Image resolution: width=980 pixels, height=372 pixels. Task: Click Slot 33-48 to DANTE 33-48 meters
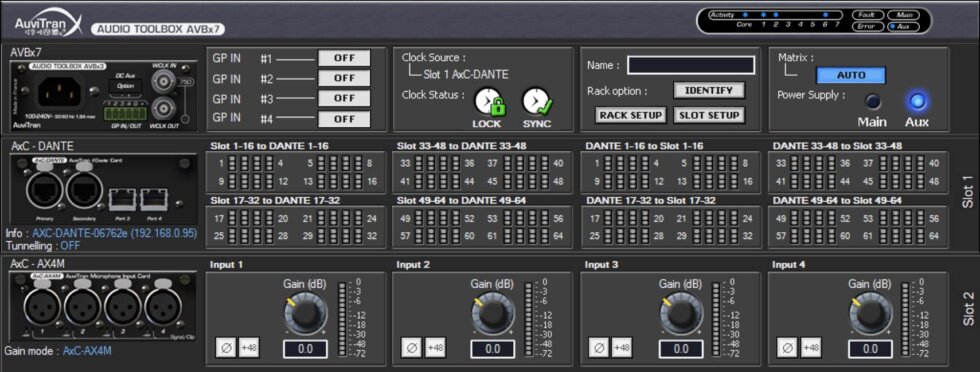482,172
